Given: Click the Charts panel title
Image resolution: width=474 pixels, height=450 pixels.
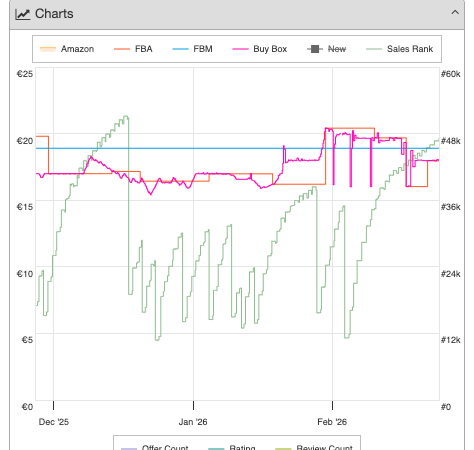Looking at the screenshot, I should 54,14.
